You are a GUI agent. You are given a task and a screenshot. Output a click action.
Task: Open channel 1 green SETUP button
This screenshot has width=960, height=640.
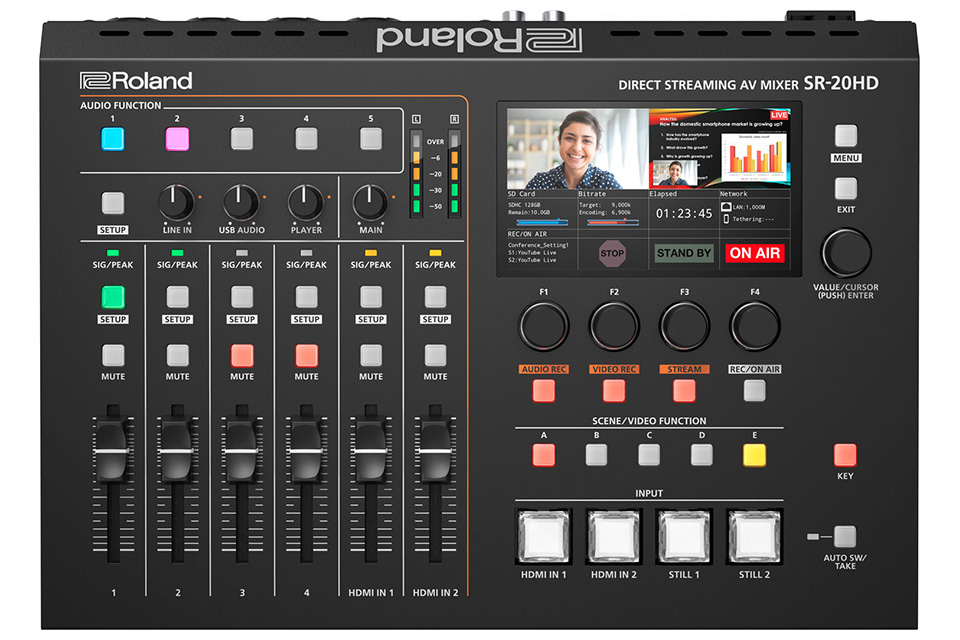(113, 297)
